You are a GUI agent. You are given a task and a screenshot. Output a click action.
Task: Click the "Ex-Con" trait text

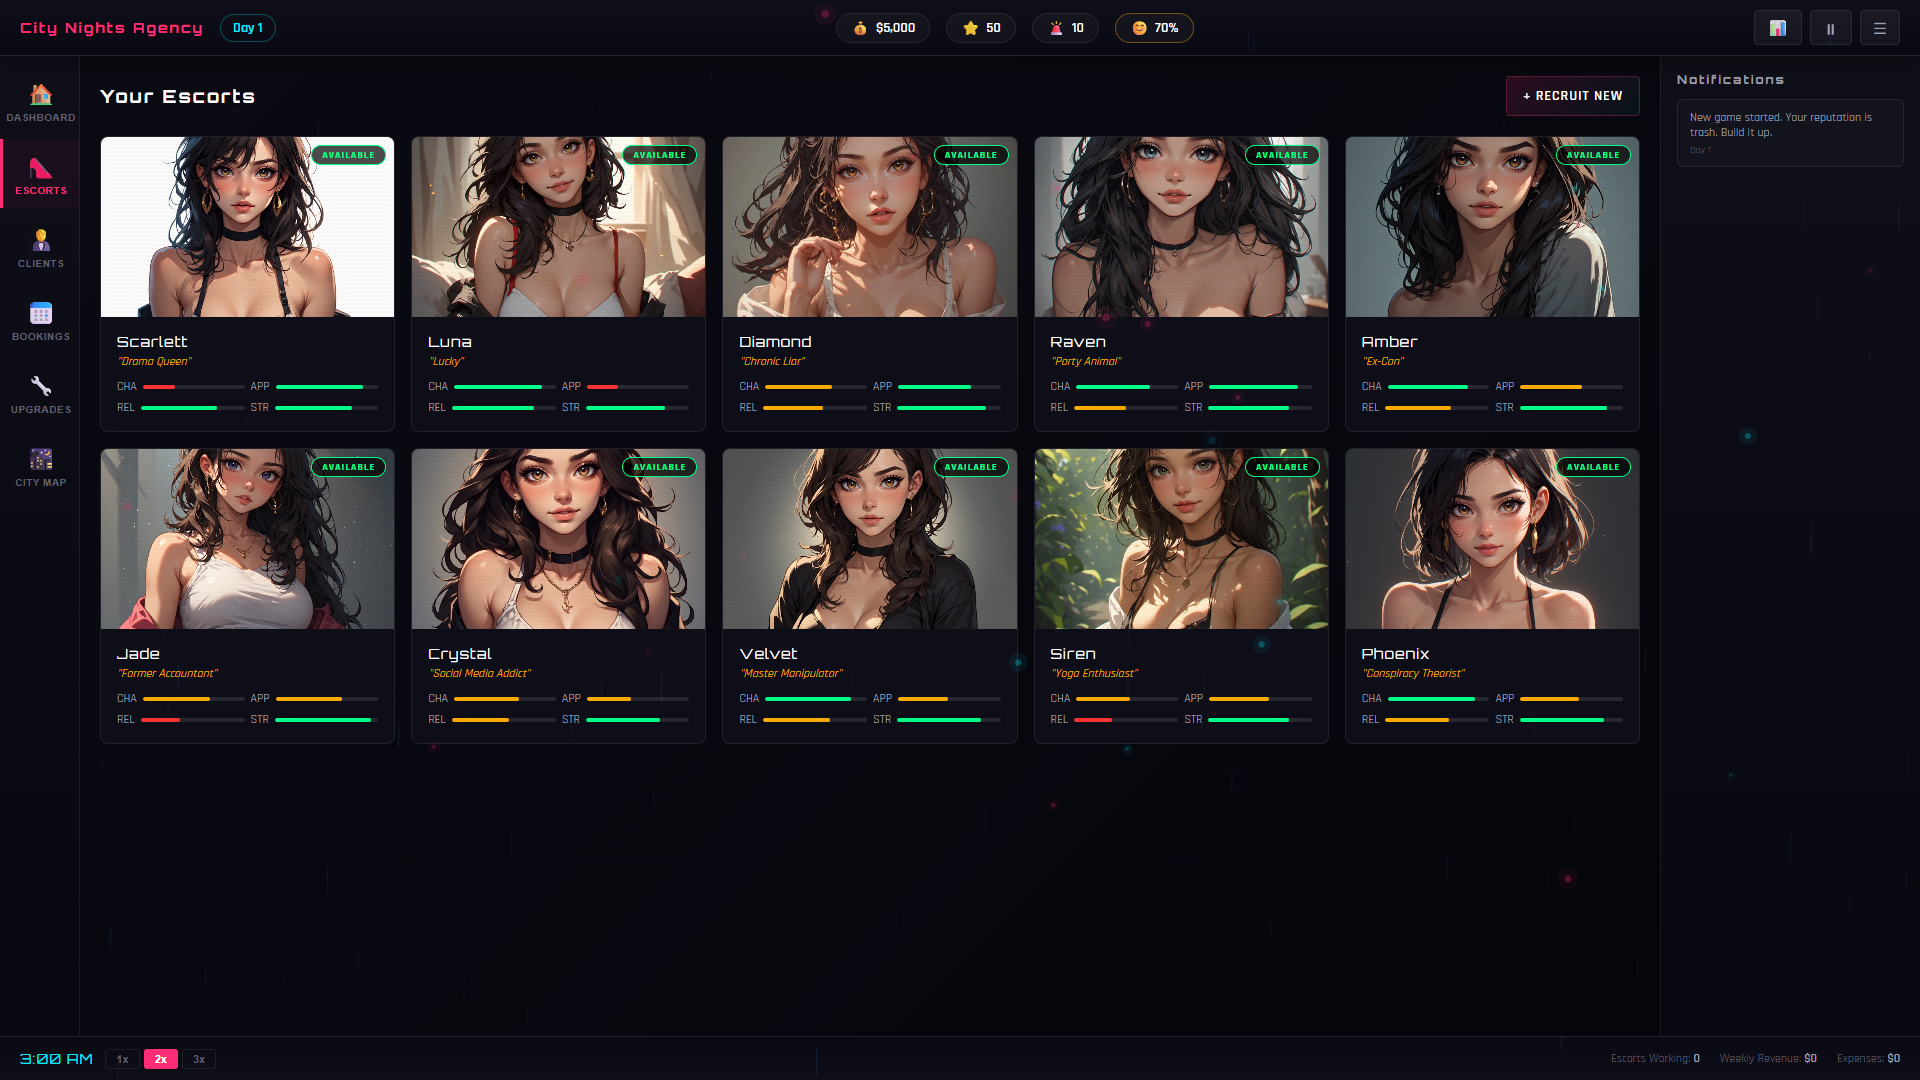pos(1384,362)
